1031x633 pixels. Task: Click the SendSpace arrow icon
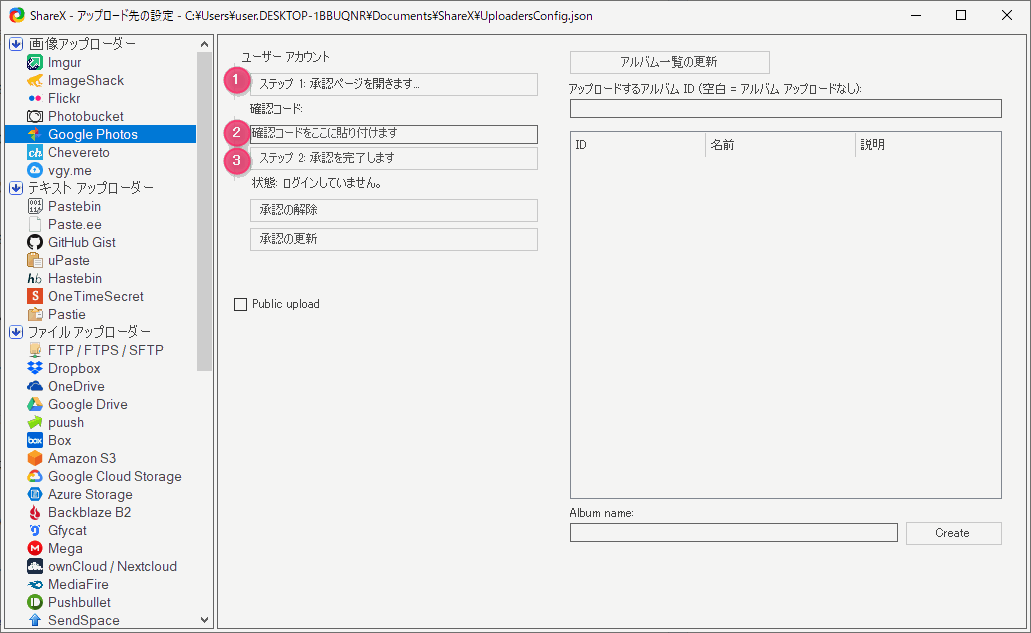coord(35,621)
